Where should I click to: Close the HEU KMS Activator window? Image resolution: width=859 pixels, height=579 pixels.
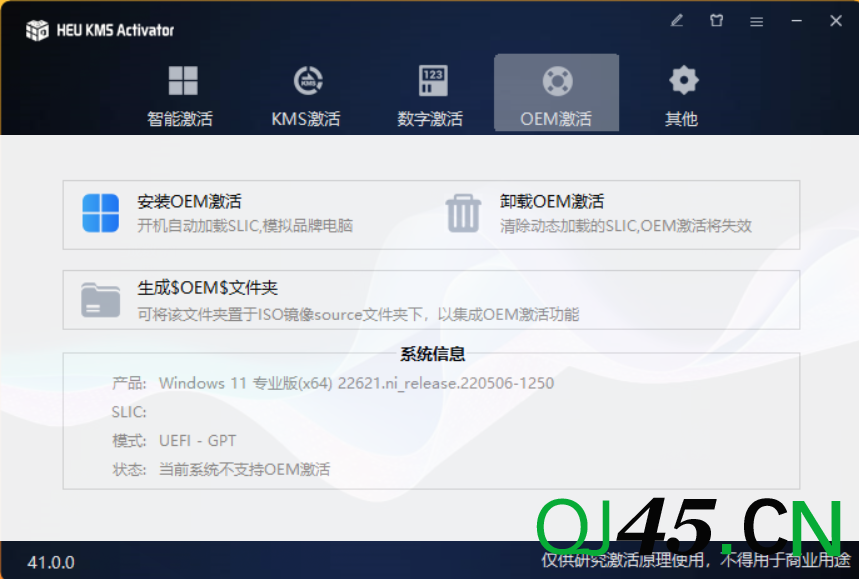836,21
